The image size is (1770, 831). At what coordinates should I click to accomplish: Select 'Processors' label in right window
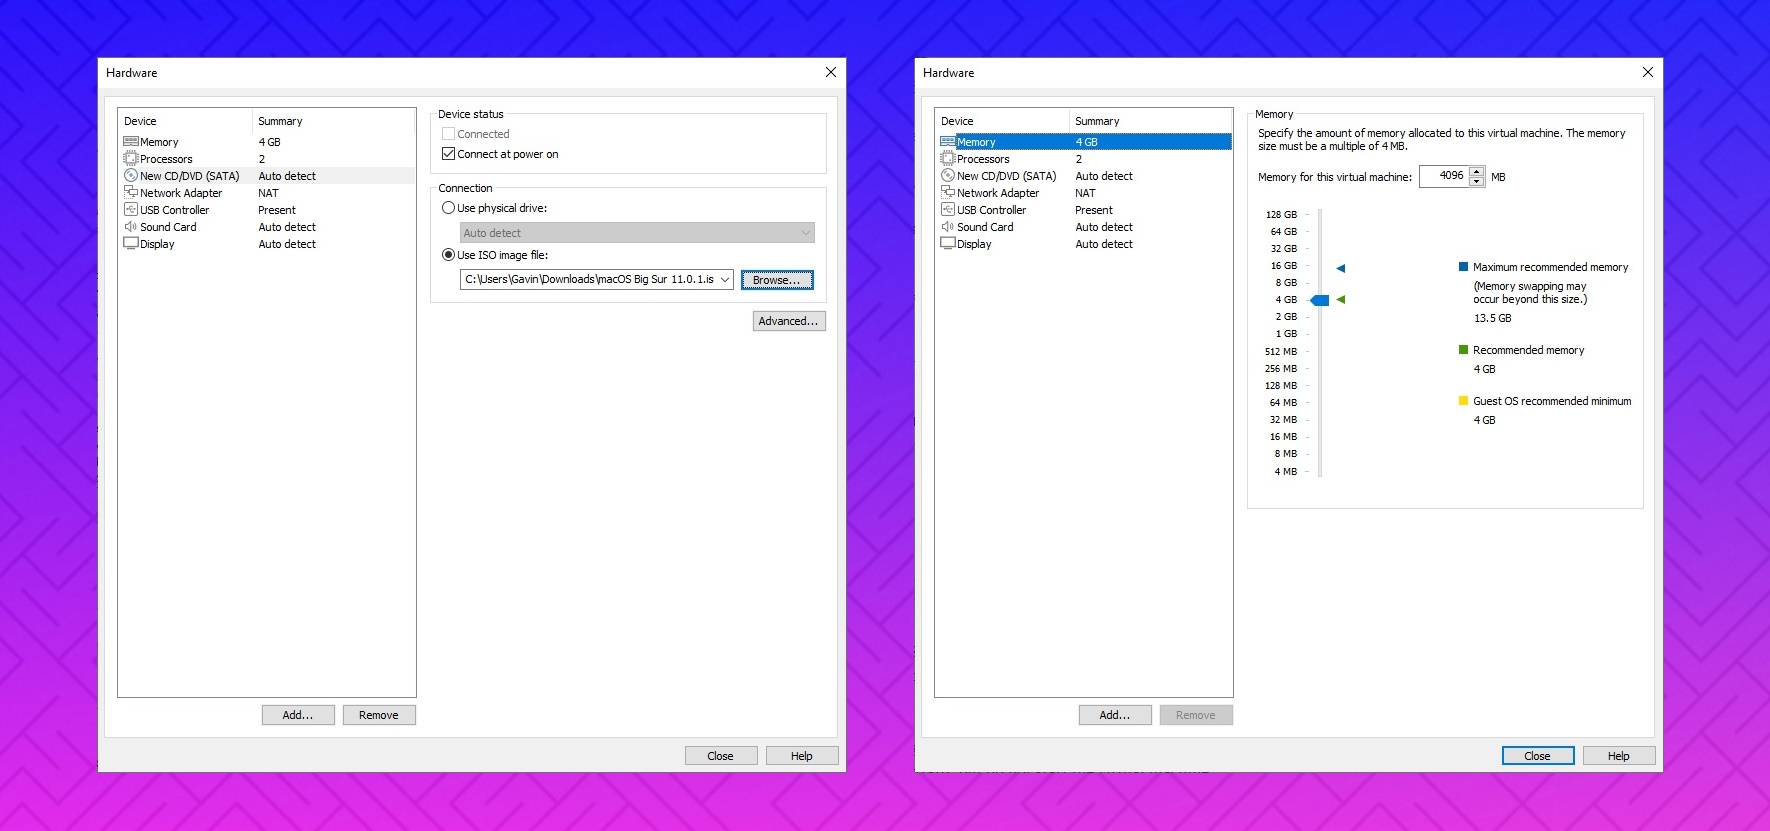coord(983,159)
